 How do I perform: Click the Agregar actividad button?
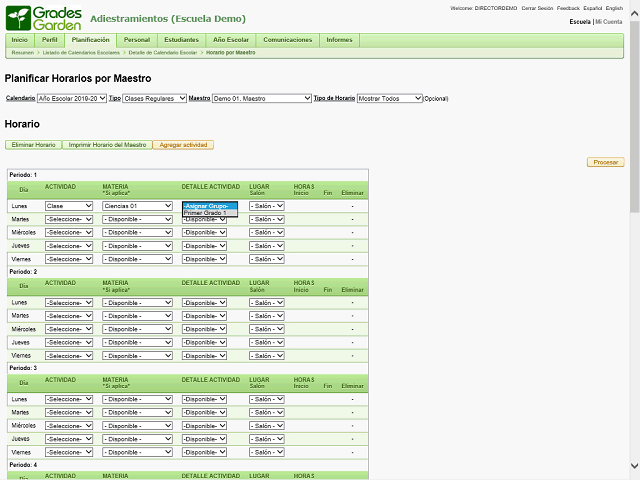click(x=183, y=145)
